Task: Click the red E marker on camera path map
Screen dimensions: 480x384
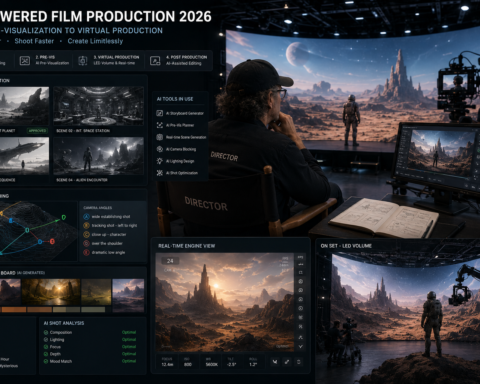Action: pyautogui.click(x=52, y=241)
